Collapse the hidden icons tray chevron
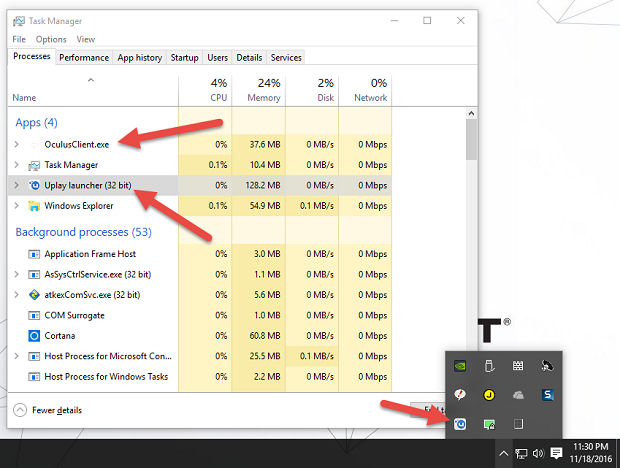Image resolution: width=620 pixels, height=468 pixels. (503, 453)
